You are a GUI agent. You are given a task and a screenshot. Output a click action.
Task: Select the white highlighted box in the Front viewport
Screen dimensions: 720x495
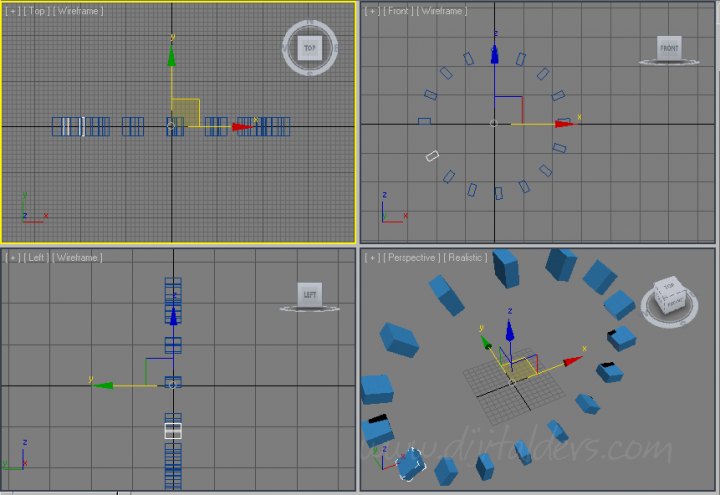tap(432, 156)
